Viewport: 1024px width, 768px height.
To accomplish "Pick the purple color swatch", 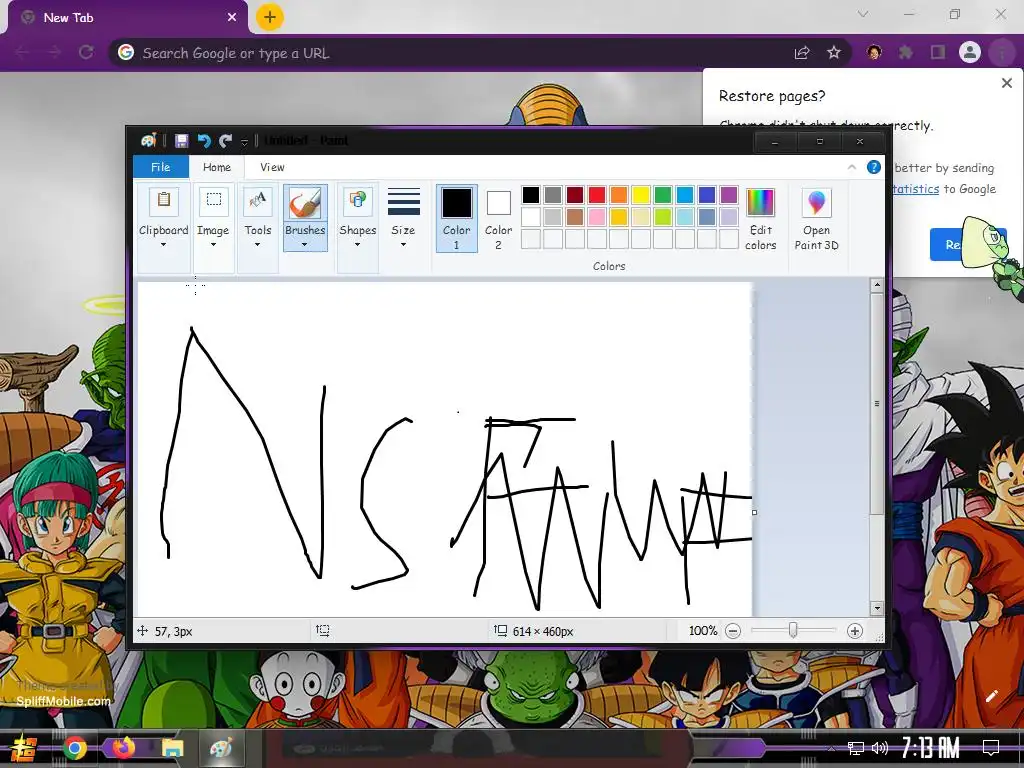I will coord(729,195).
